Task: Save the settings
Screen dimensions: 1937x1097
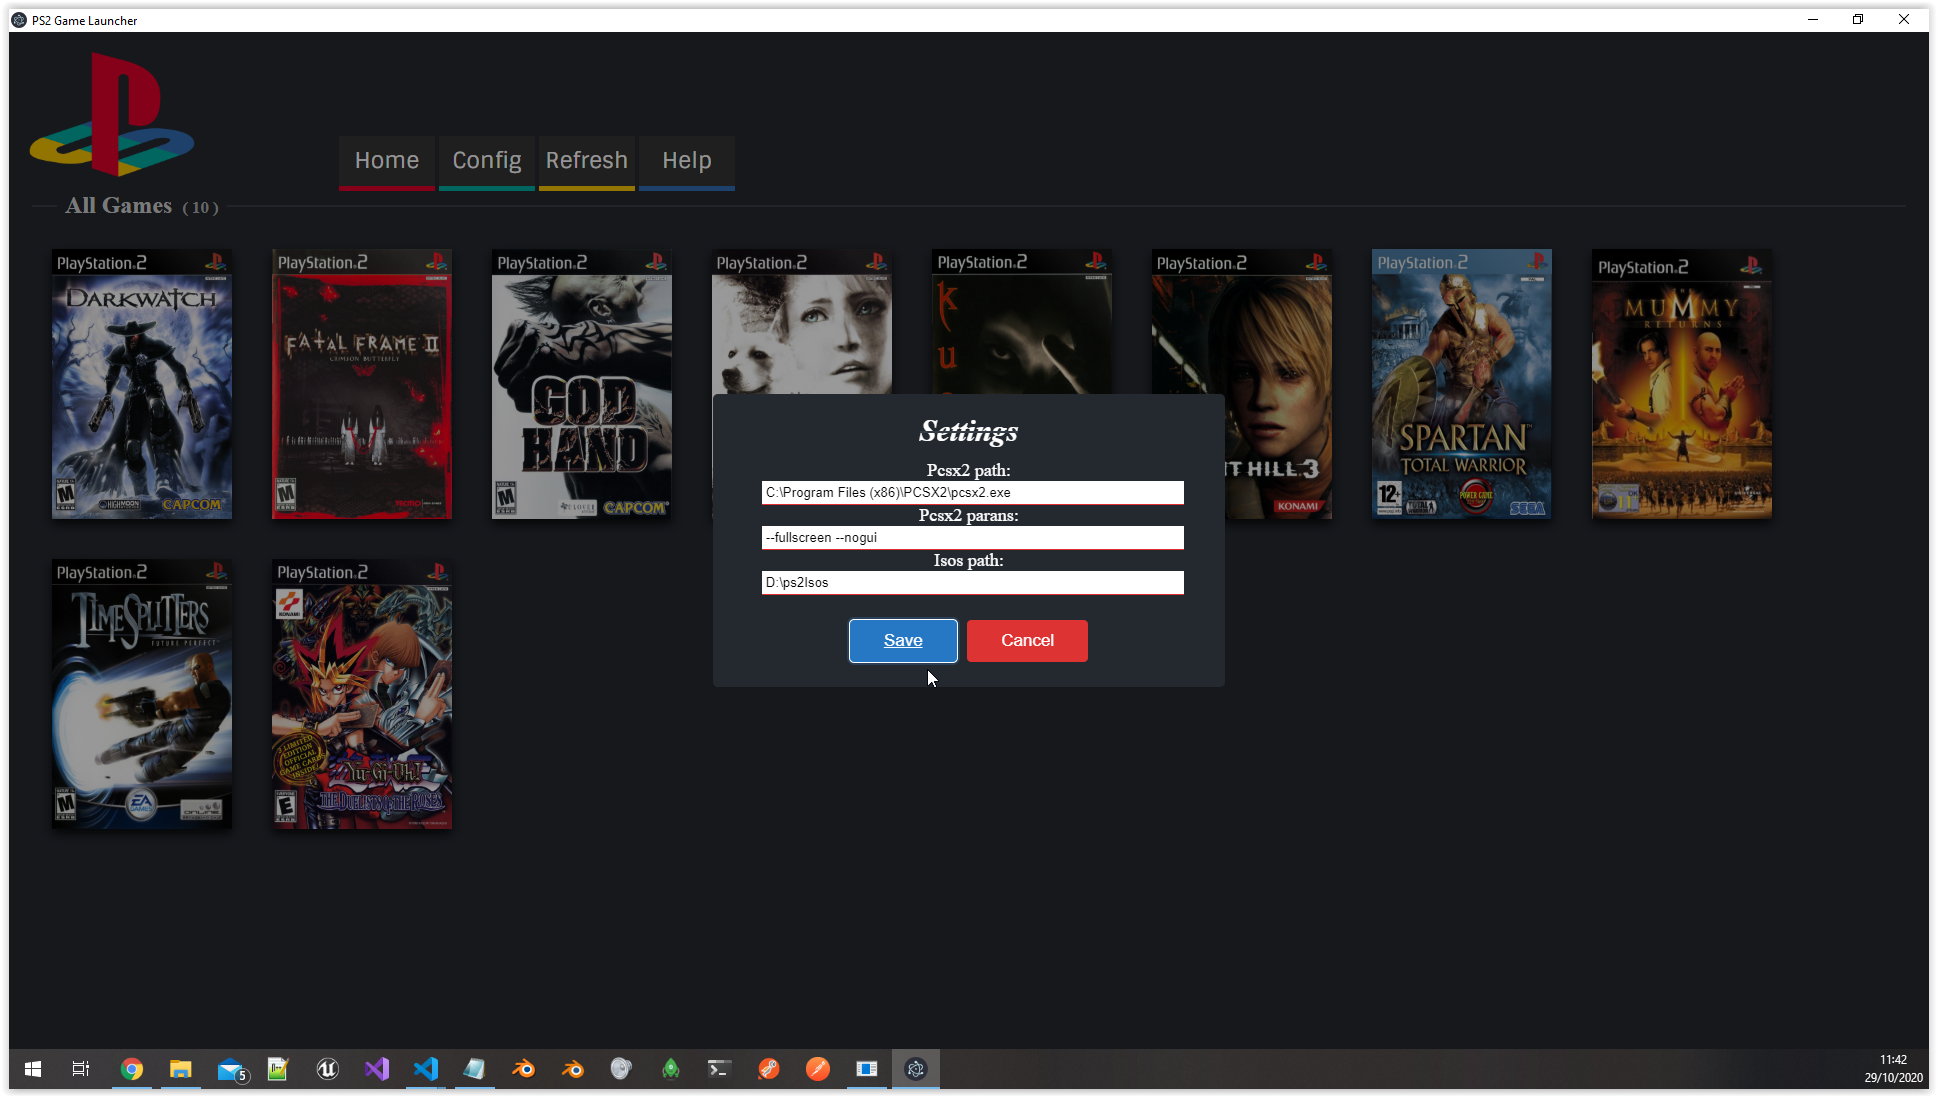Action: (902, 640)
